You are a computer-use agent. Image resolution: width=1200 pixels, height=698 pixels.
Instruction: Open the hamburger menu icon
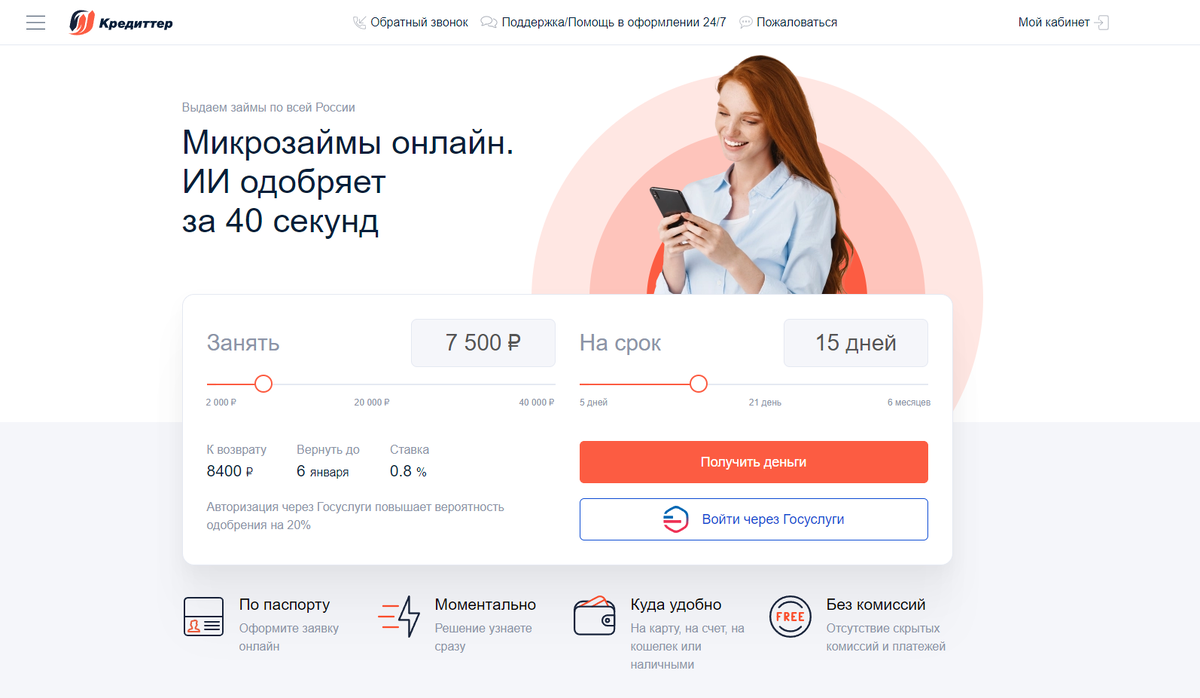pyautogui.click(x=36, y=22)
